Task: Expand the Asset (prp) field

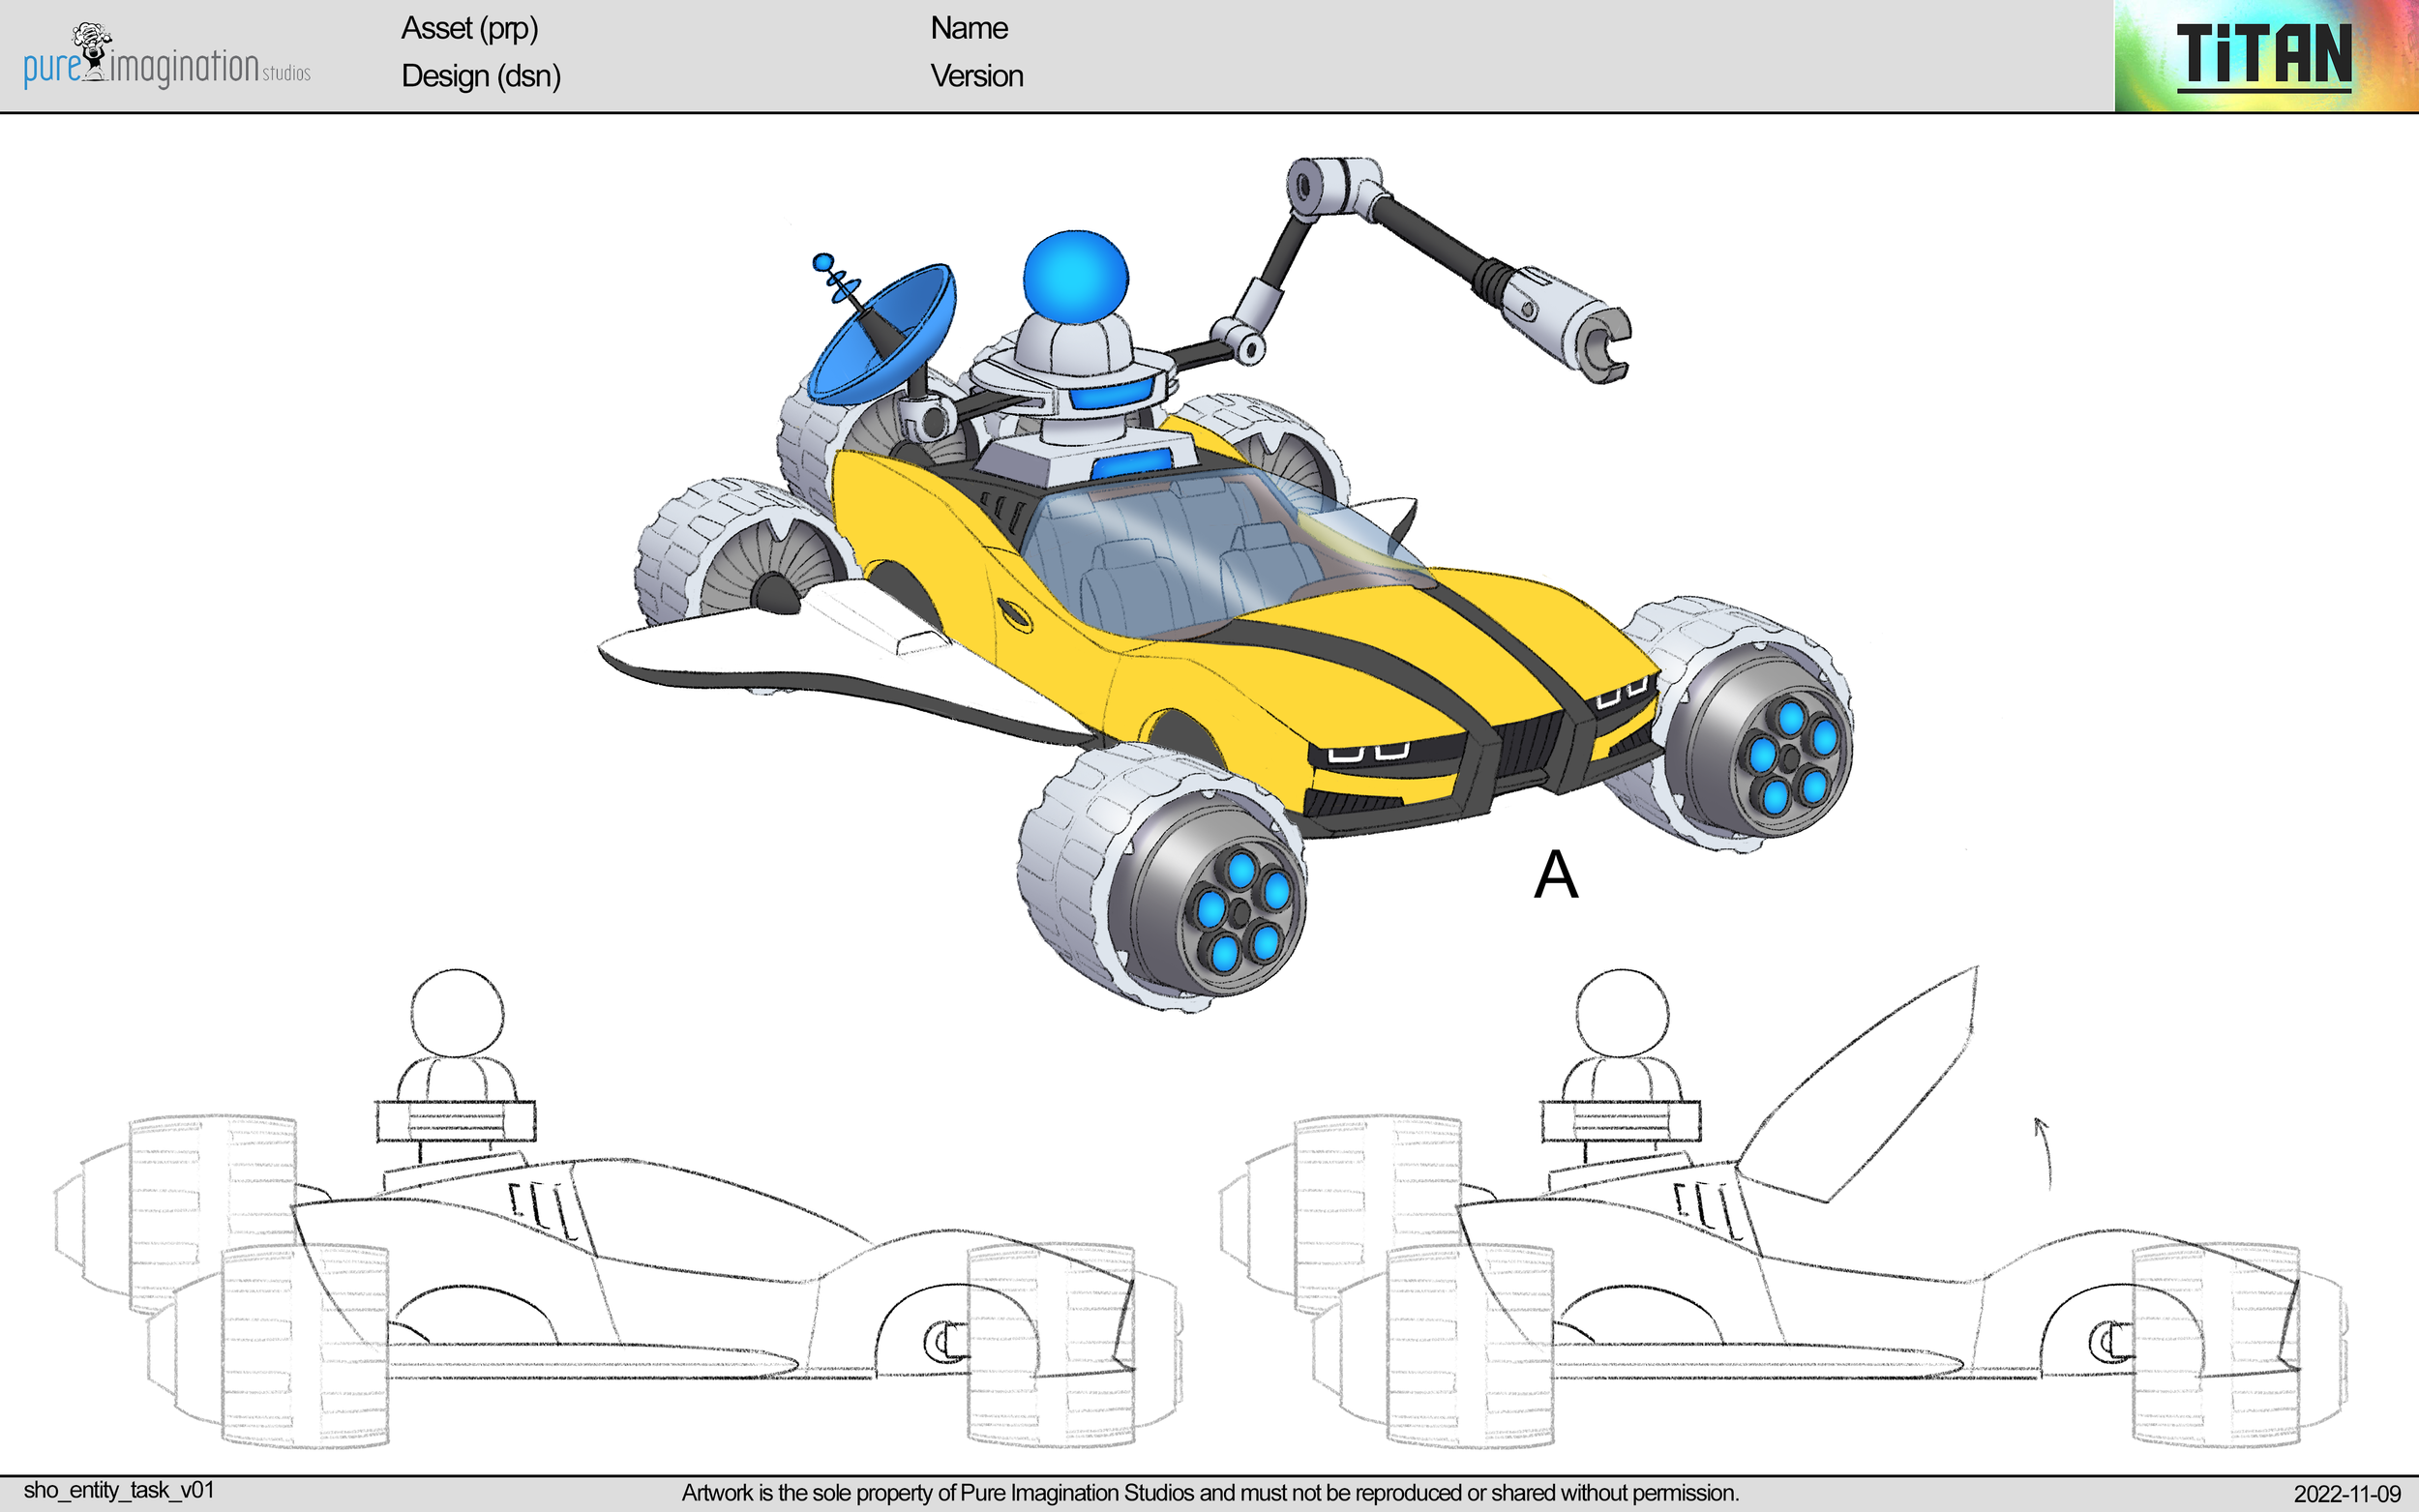Action: (470, 30)
